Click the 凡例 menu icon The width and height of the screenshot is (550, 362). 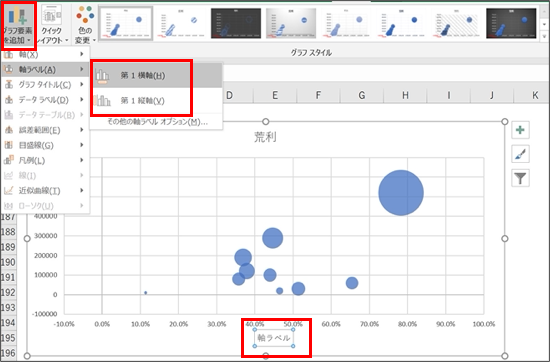click(9, 160)
